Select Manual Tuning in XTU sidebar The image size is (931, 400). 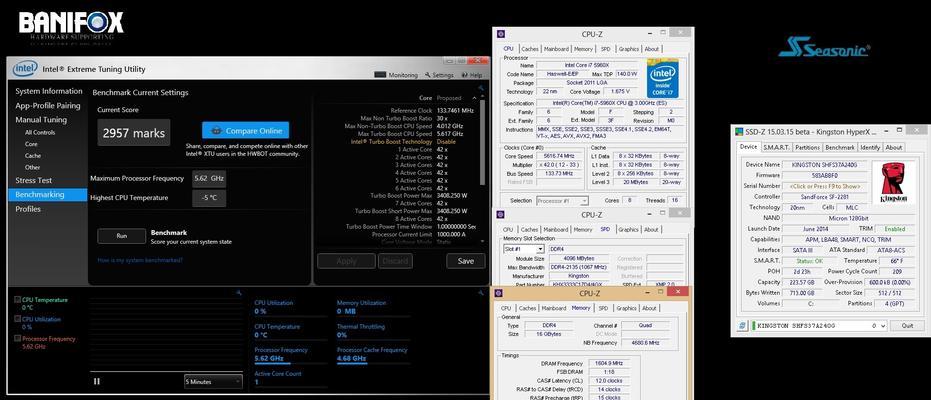click(x=41, y=120)
